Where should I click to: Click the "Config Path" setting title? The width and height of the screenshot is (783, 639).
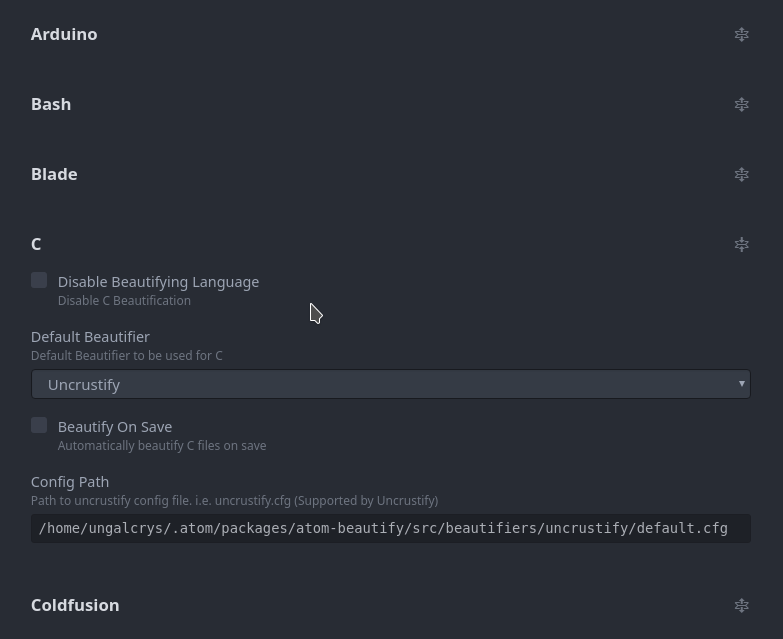pos(70,482)
